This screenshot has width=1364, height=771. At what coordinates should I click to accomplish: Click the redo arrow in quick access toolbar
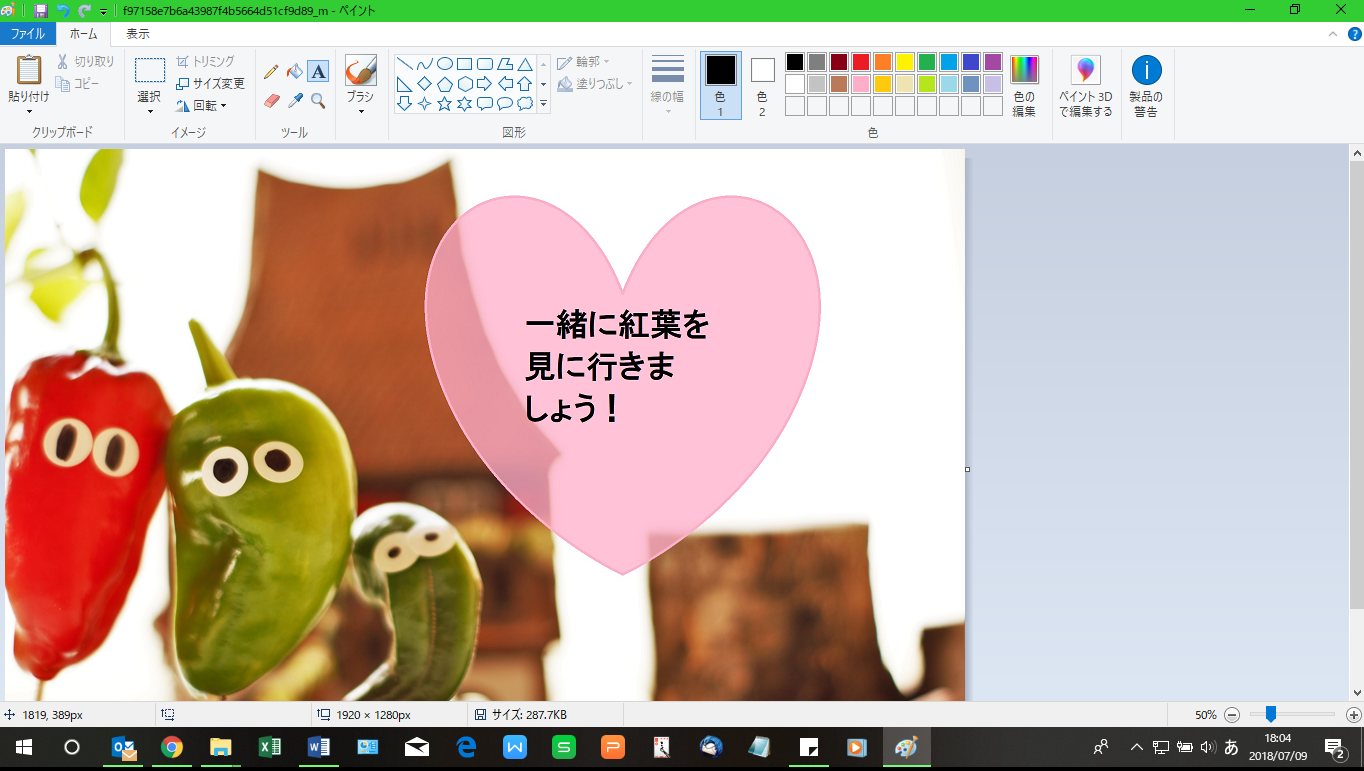click(x=84, y=10)
